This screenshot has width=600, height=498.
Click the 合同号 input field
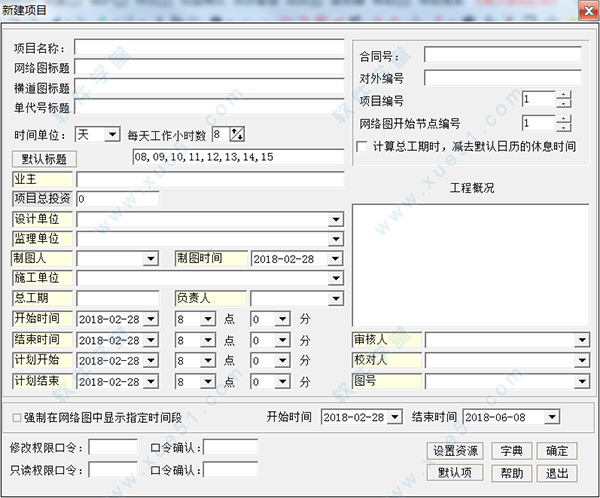501,55
